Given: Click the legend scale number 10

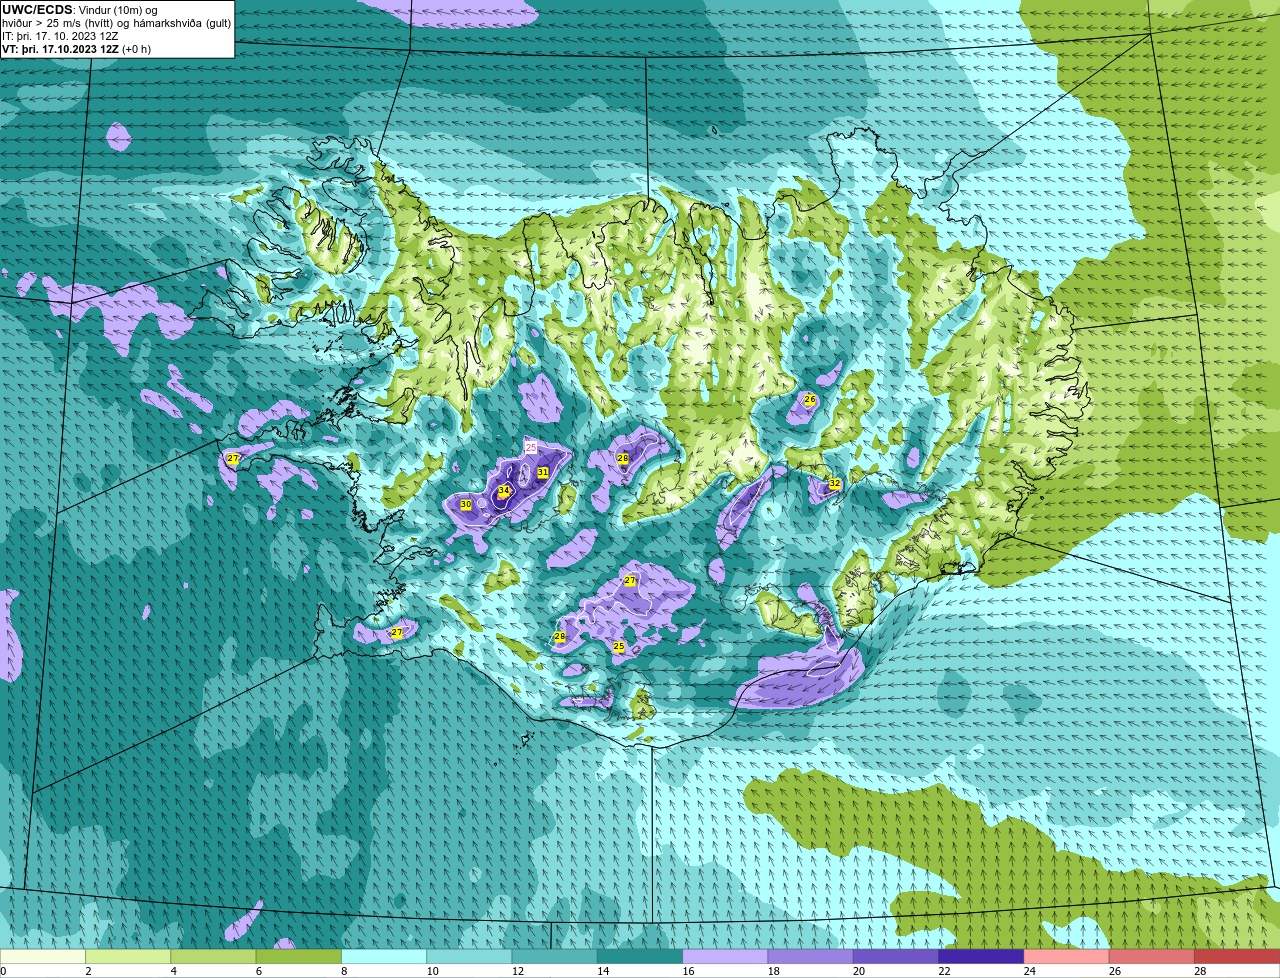Looking at the screenshot, I should (x=432, y=971).
